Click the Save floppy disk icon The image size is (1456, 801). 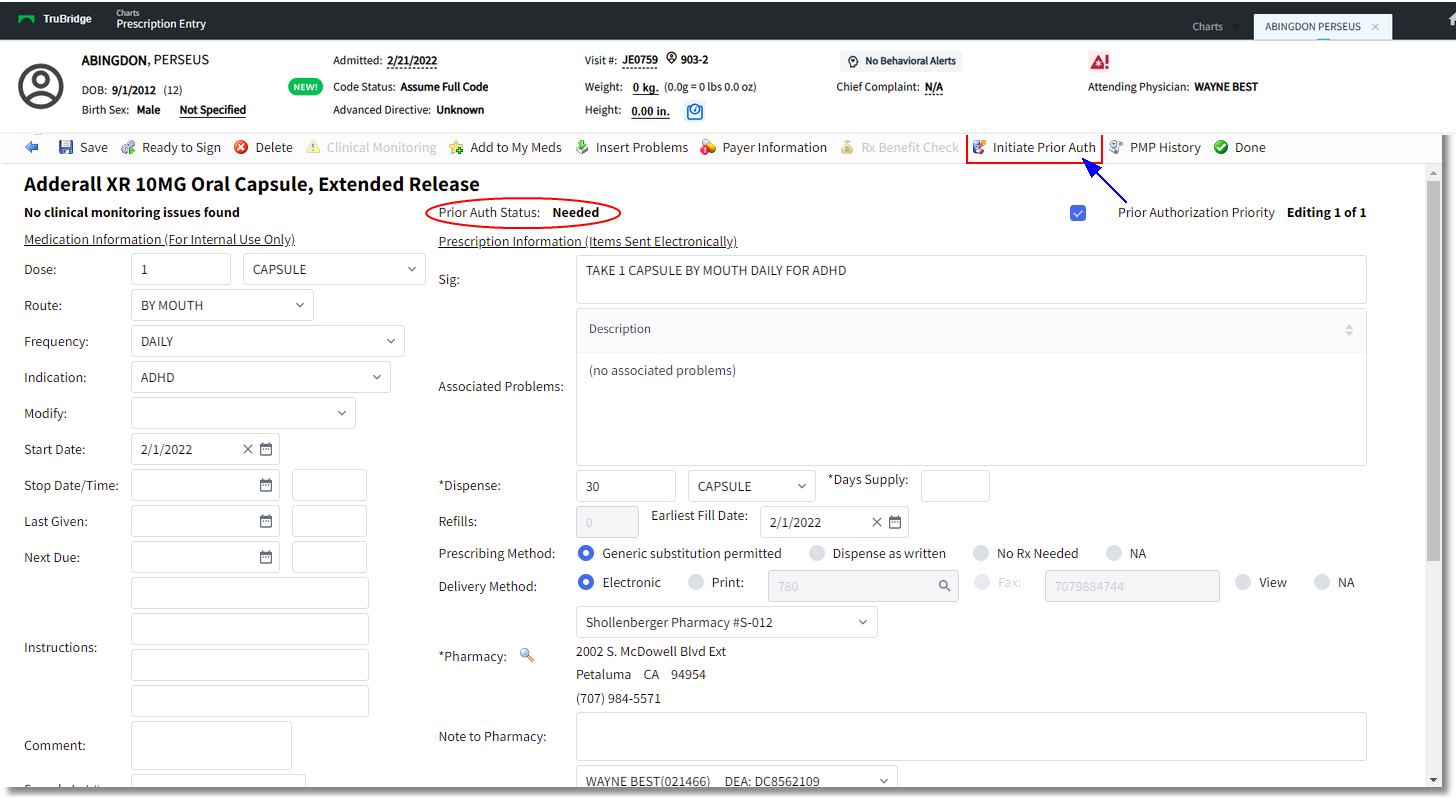click(66, 147)
